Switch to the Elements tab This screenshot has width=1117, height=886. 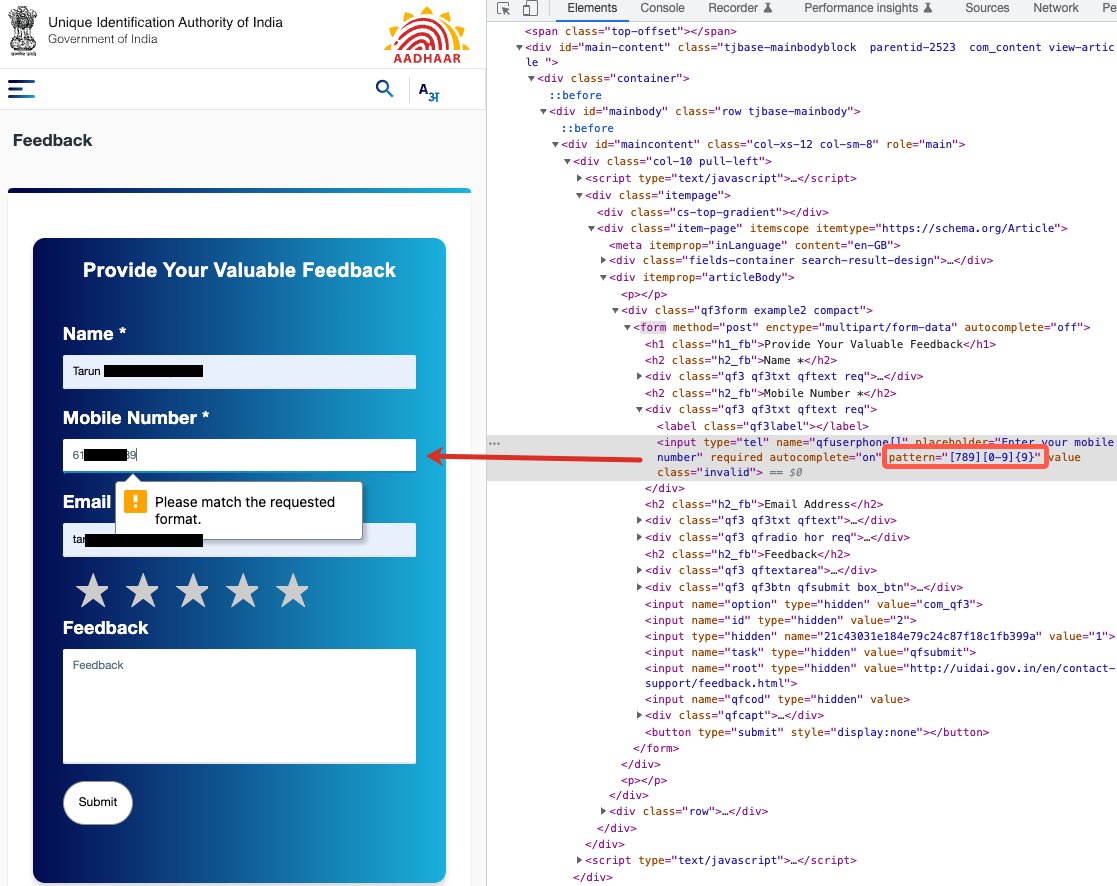pos(592,8)
